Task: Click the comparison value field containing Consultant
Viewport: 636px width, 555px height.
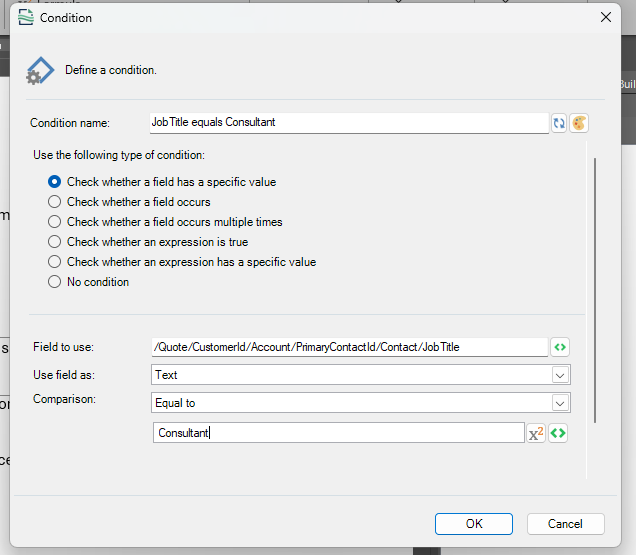Action: click(x=339, y=433)
